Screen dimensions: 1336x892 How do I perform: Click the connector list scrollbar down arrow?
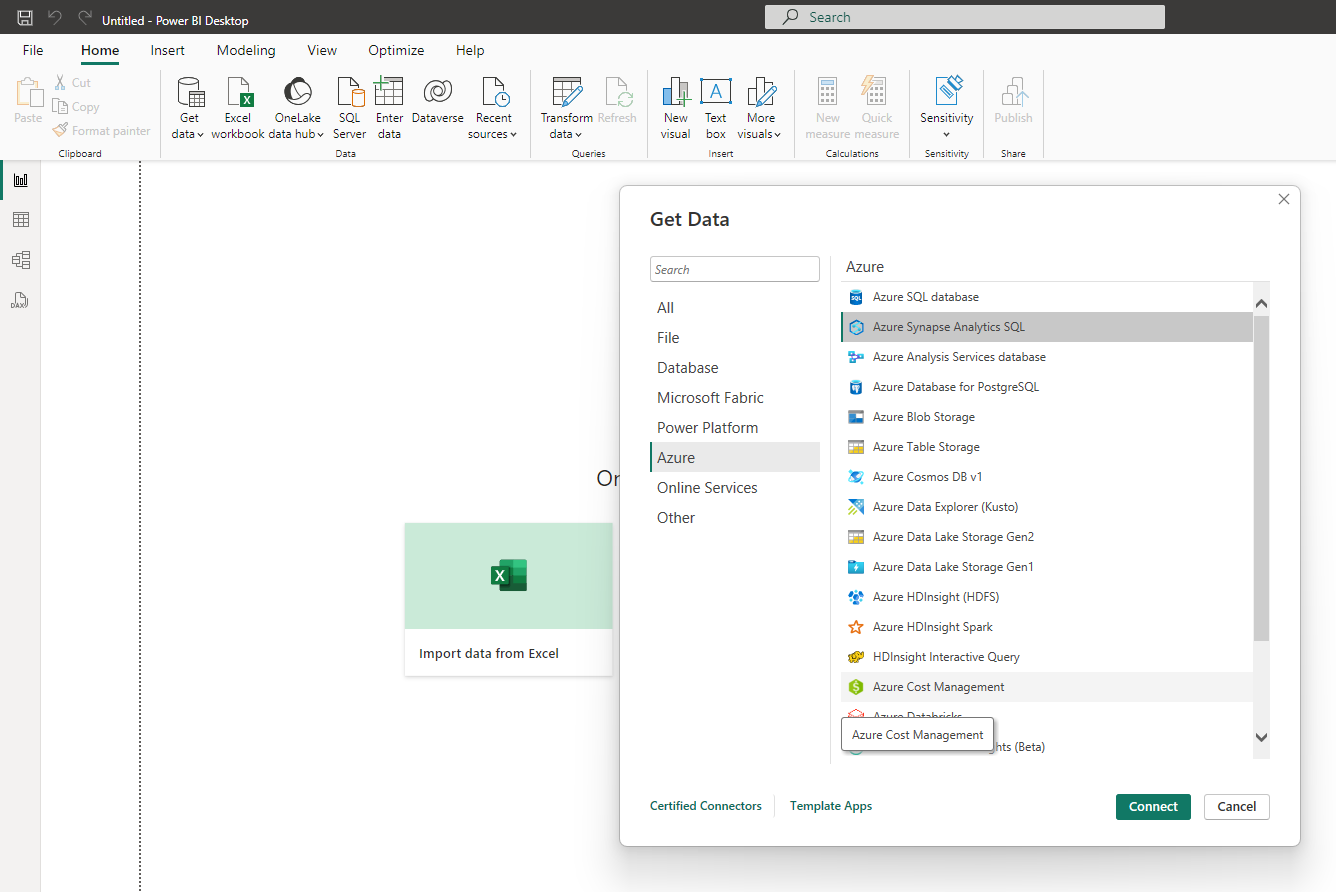(1261, 738)
